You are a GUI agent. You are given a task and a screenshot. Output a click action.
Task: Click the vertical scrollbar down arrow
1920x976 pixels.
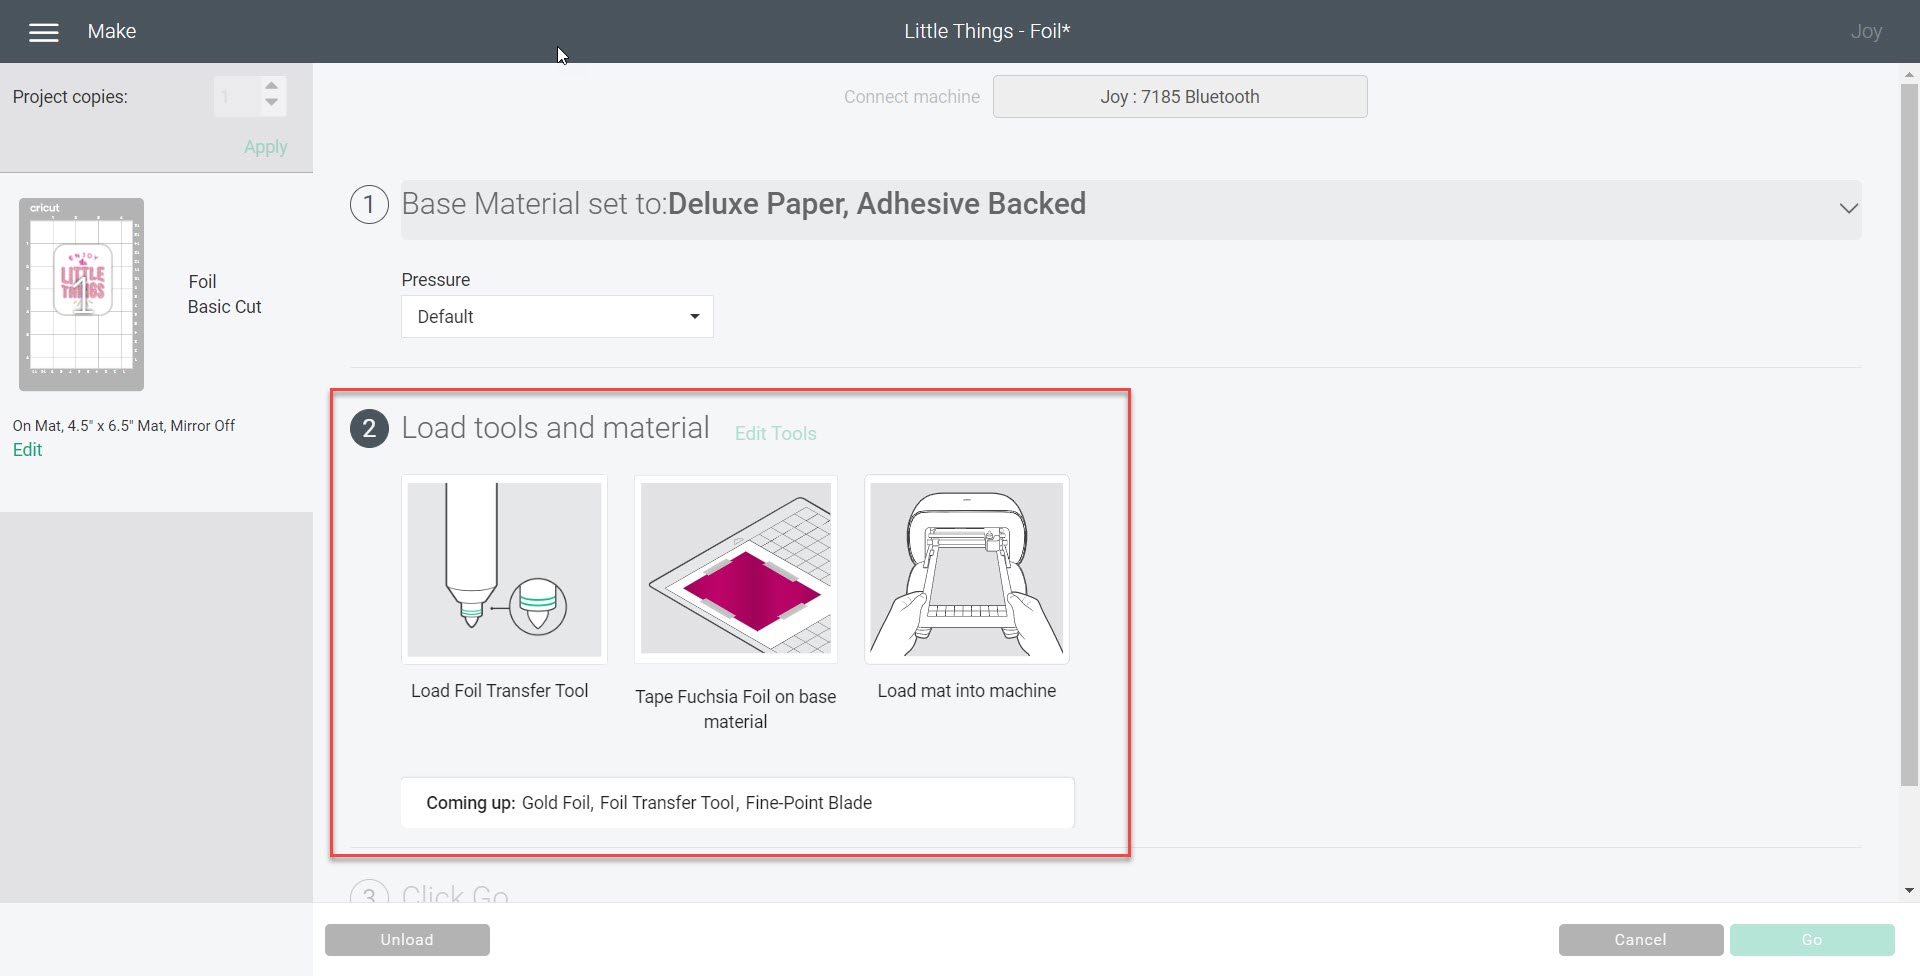click(1909, 890)
